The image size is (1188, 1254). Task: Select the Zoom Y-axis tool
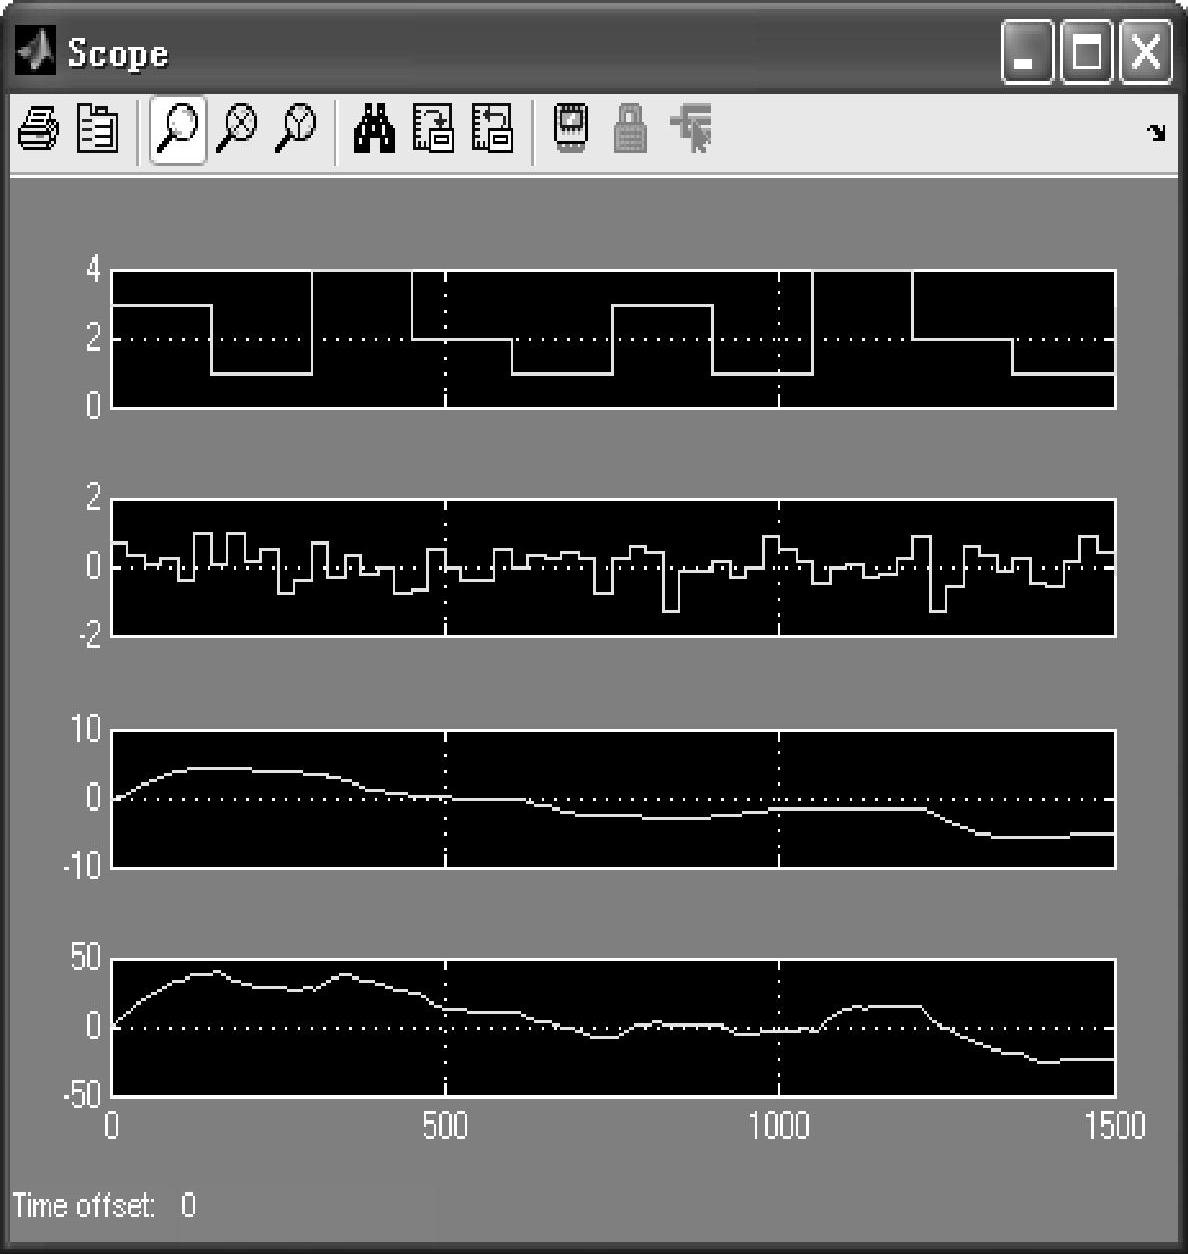coord(295,129)
